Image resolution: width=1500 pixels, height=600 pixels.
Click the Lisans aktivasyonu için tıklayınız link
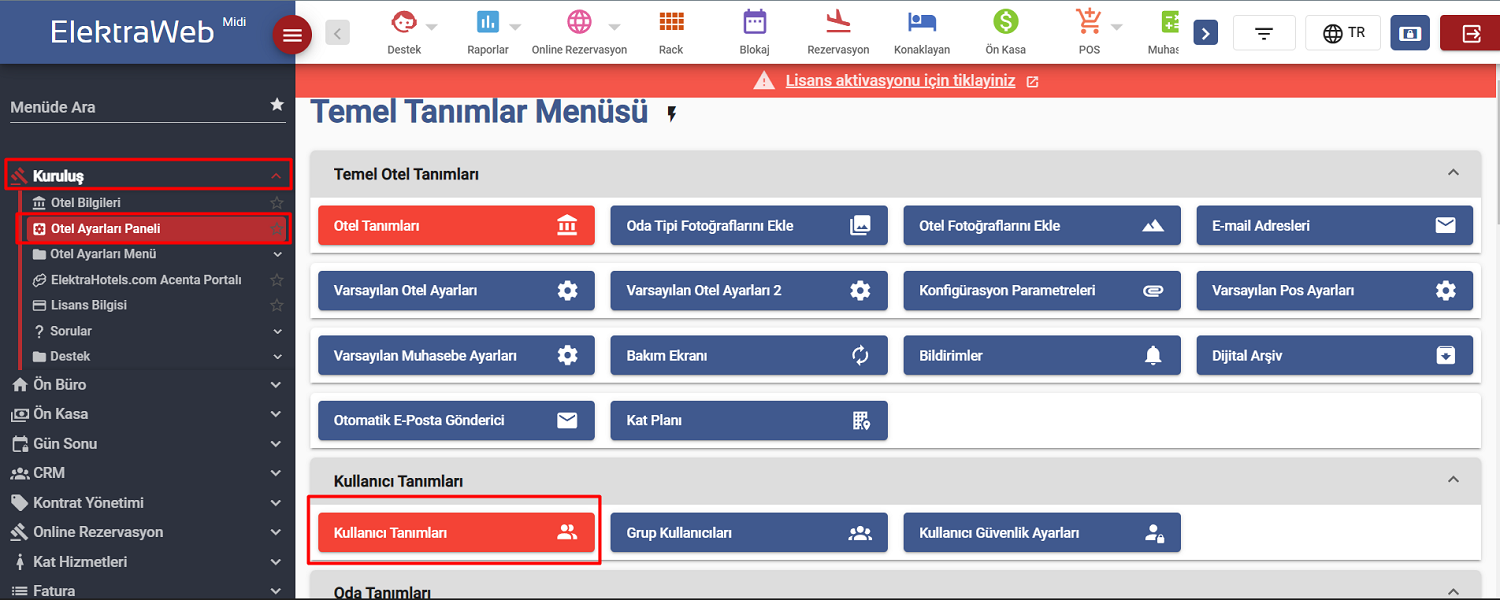(x=900, y=81)
